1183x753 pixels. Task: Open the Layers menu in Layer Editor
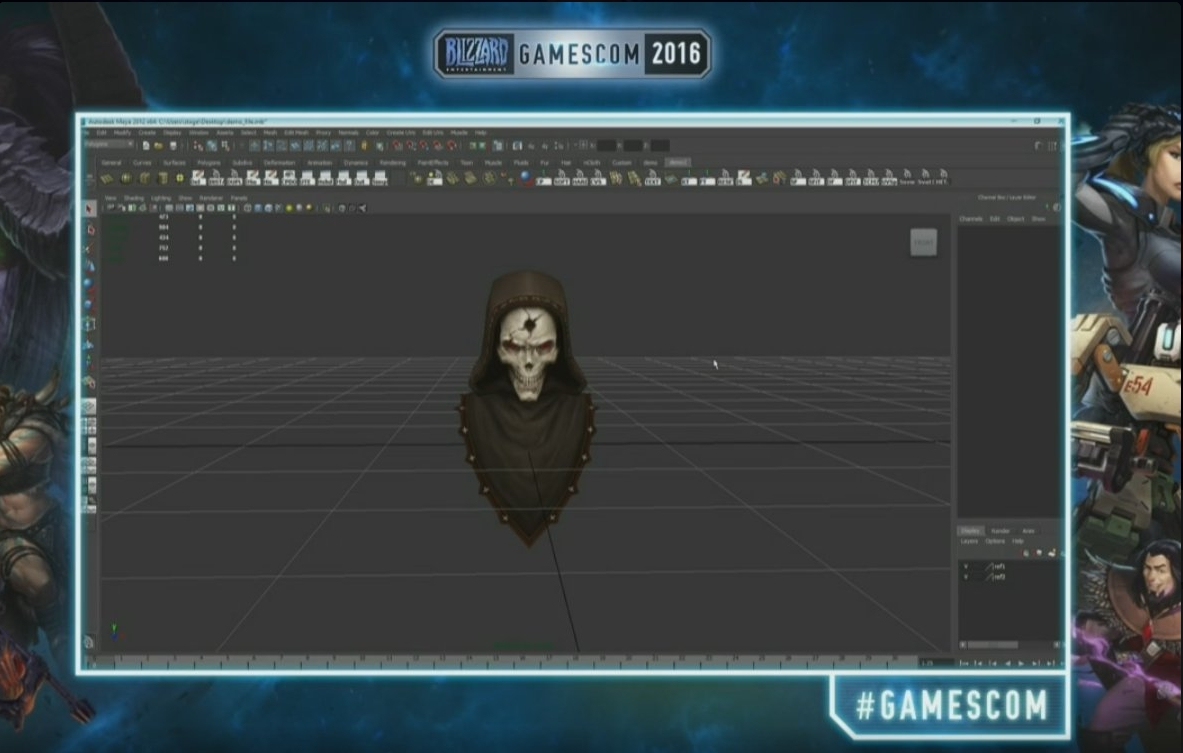coord(969,542)
